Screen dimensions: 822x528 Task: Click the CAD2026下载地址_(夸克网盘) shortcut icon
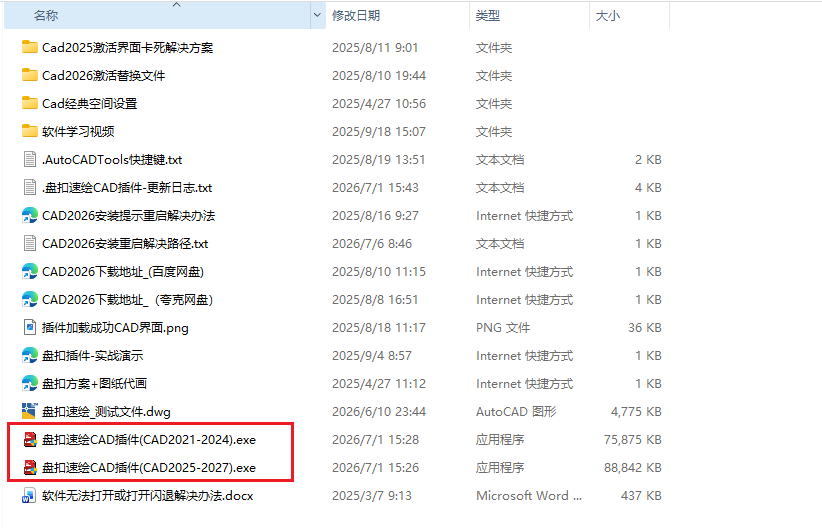[x=29, y=299]
